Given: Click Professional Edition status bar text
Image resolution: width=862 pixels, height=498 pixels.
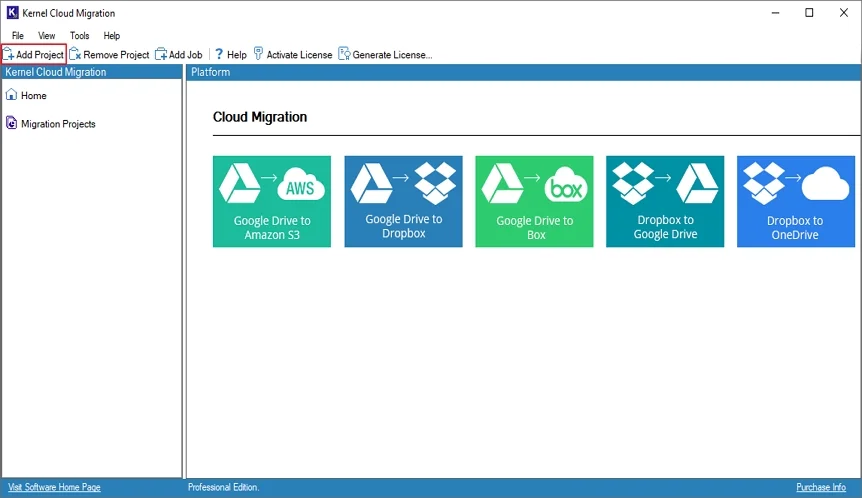Looking at the screenshot, I should [x=223, y=487].
